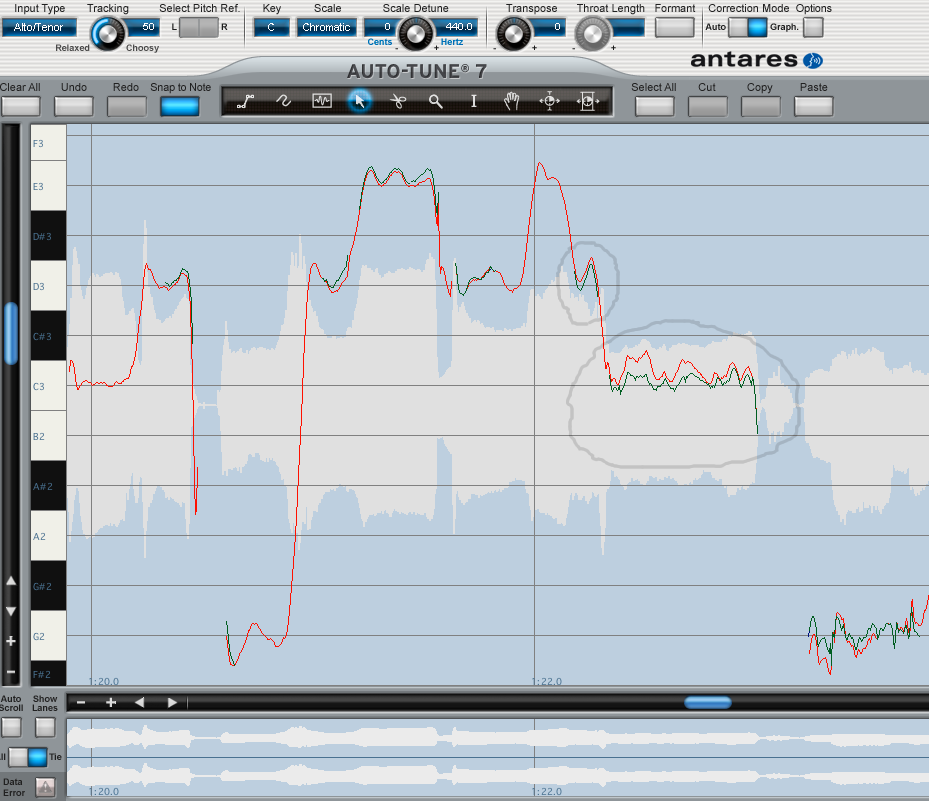Viewport: 929px width, 801px height.
Task: Select the Magnifying Glass zoom tool
Action: [435, 101]
